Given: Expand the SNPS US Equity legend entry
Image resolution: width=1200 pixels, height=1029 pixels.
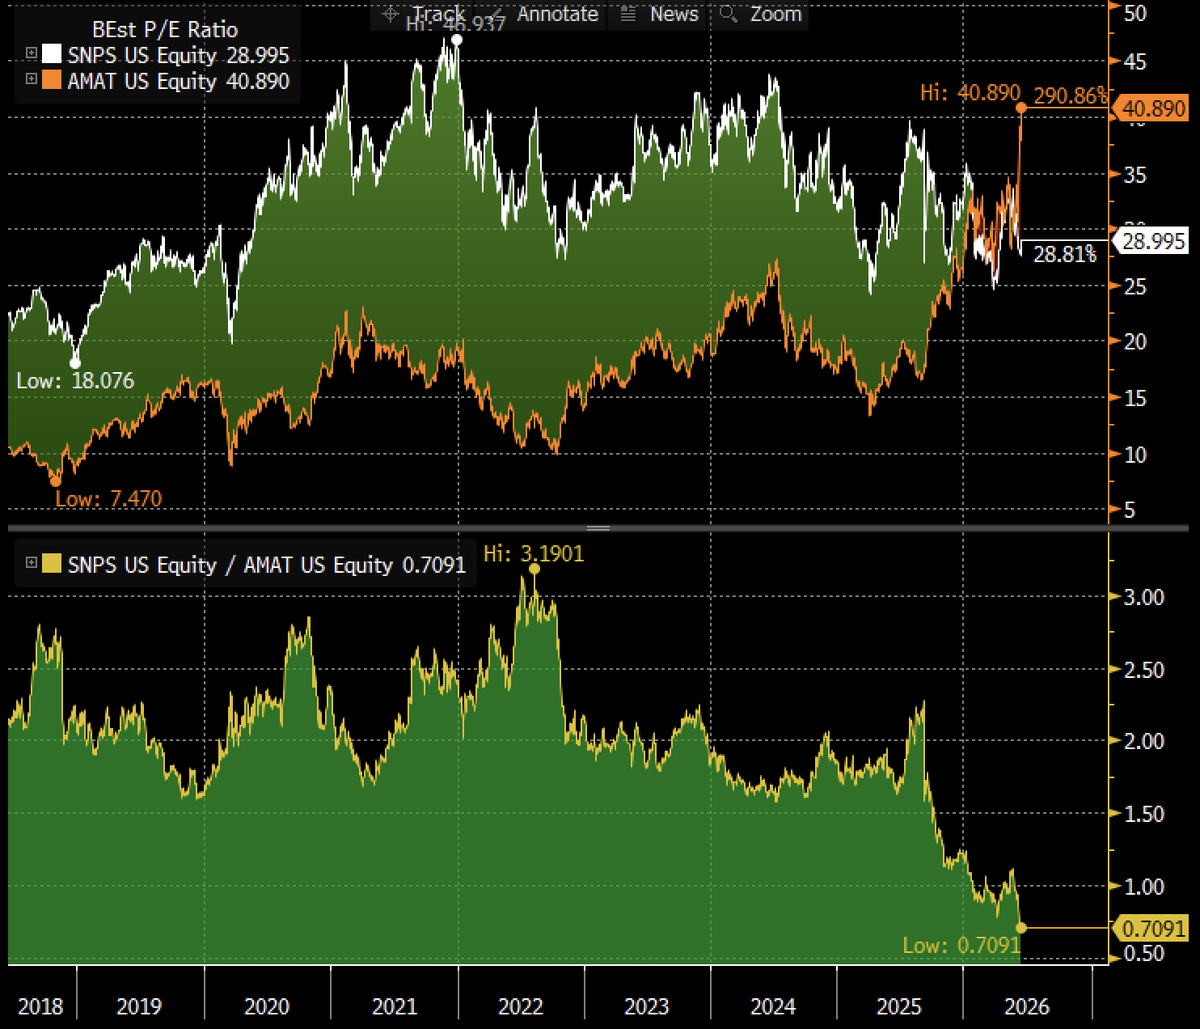Looking at the screenshot, I should 31,53.
